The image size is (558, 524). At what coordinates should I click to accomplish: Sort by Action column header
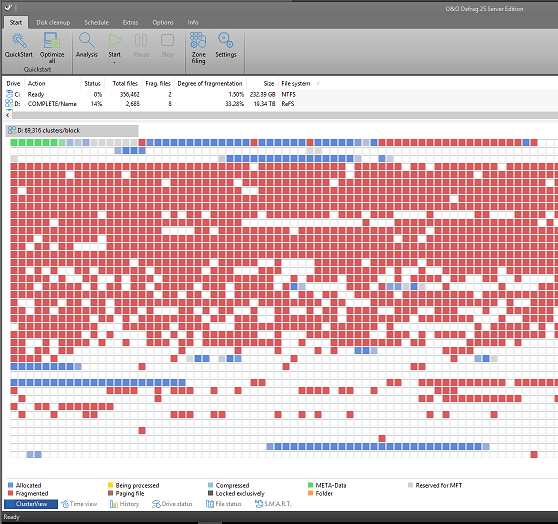(37, 84)
